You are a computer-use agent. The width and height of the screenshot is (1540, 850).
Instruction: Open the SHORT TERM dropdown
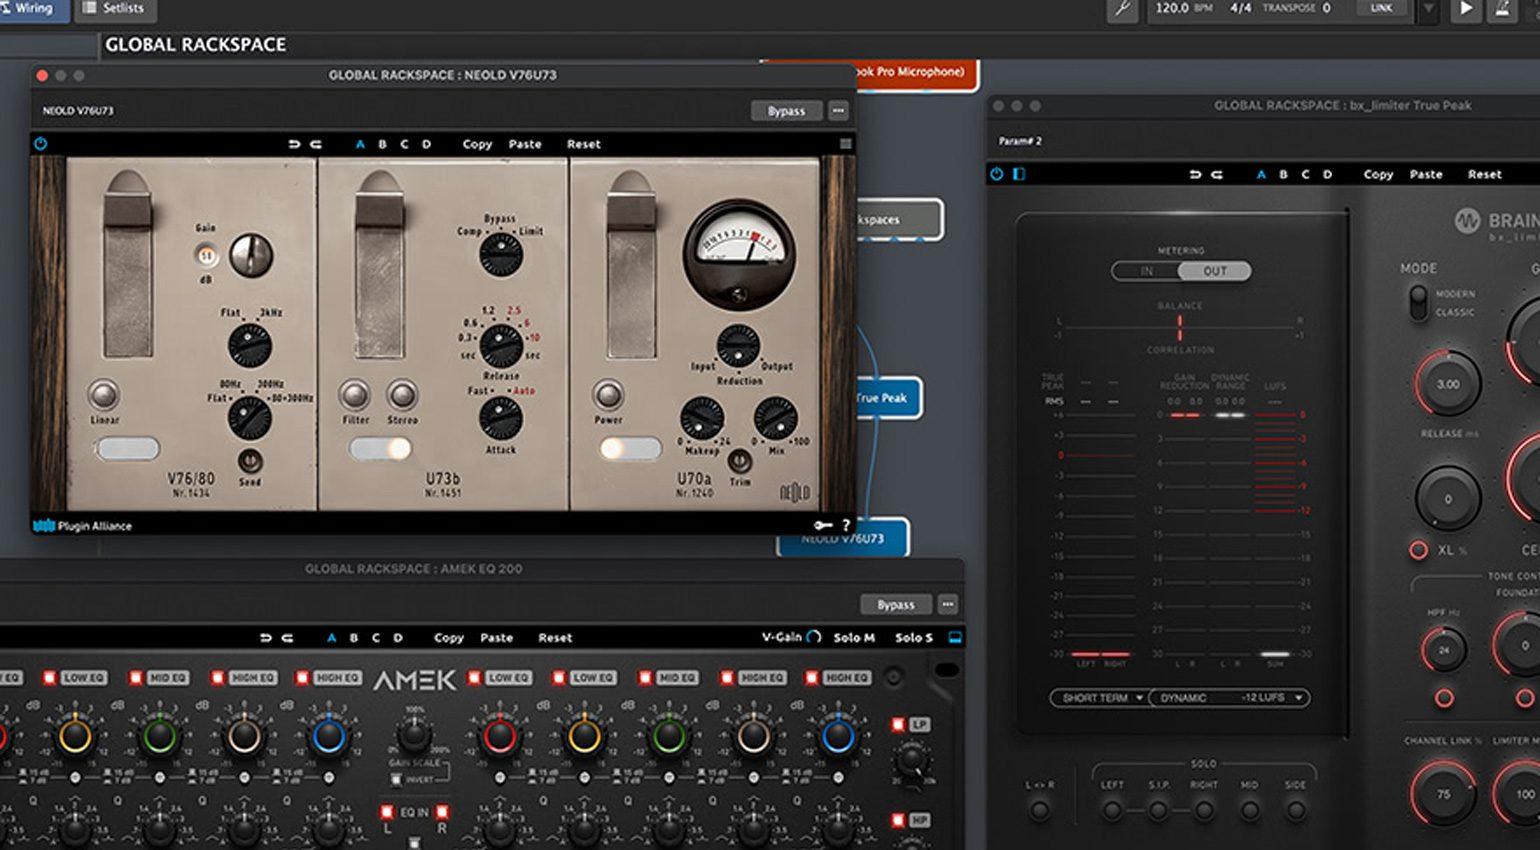click(1099, 698)
